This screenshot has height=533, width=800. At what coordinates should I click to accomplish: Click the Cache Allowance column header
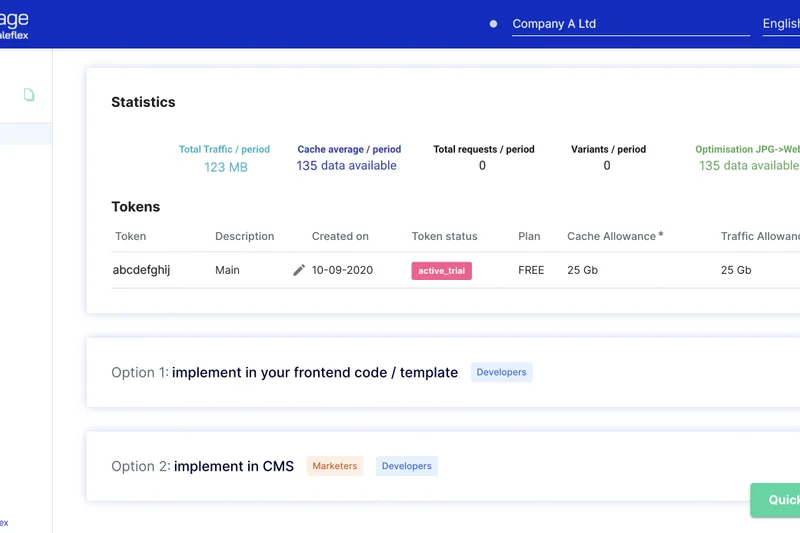614,236
